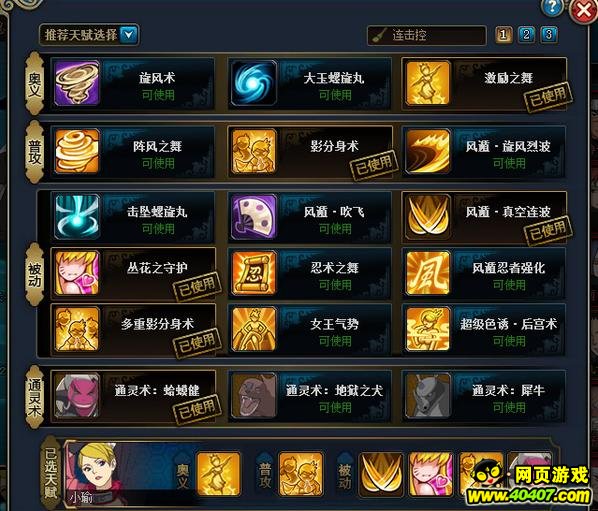Deselect the used 影分身术 talent
This screenshot has height=511, width=598.
[x=310, y=152]
